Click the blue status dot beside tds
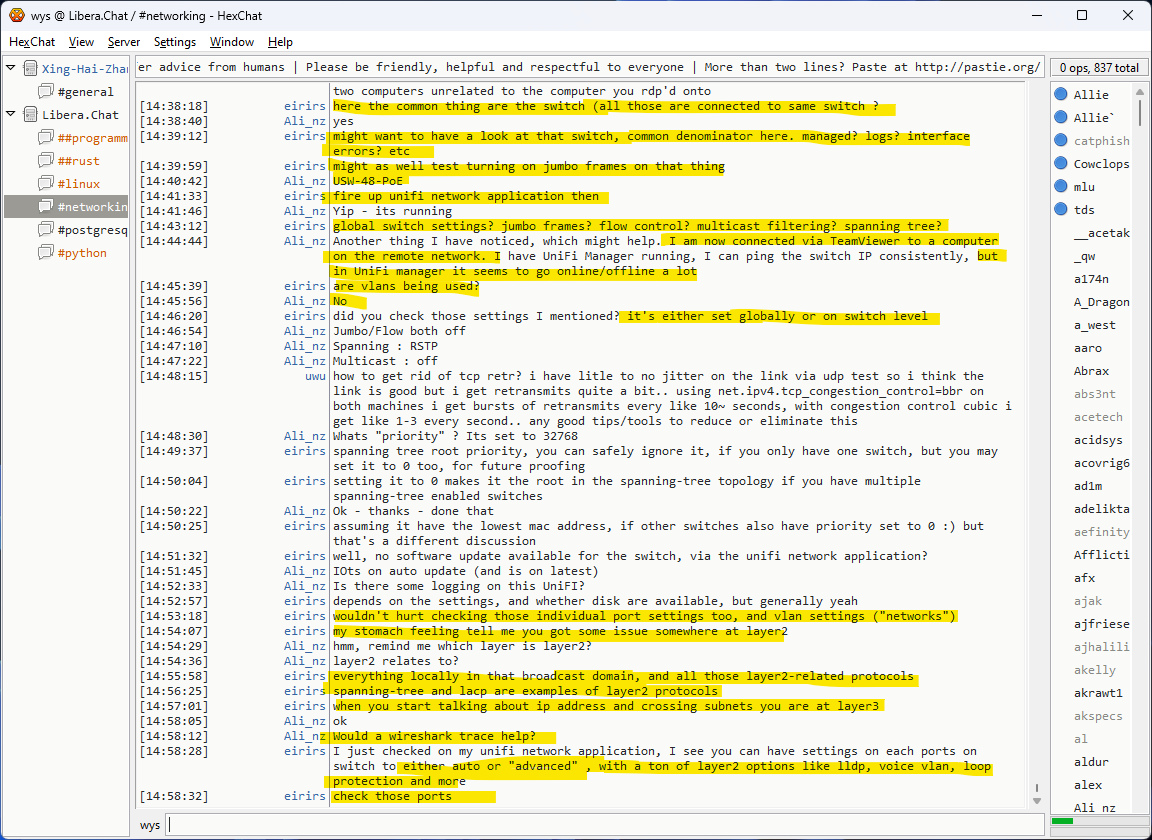1152x840 pixels. [x=1060, y=209]
